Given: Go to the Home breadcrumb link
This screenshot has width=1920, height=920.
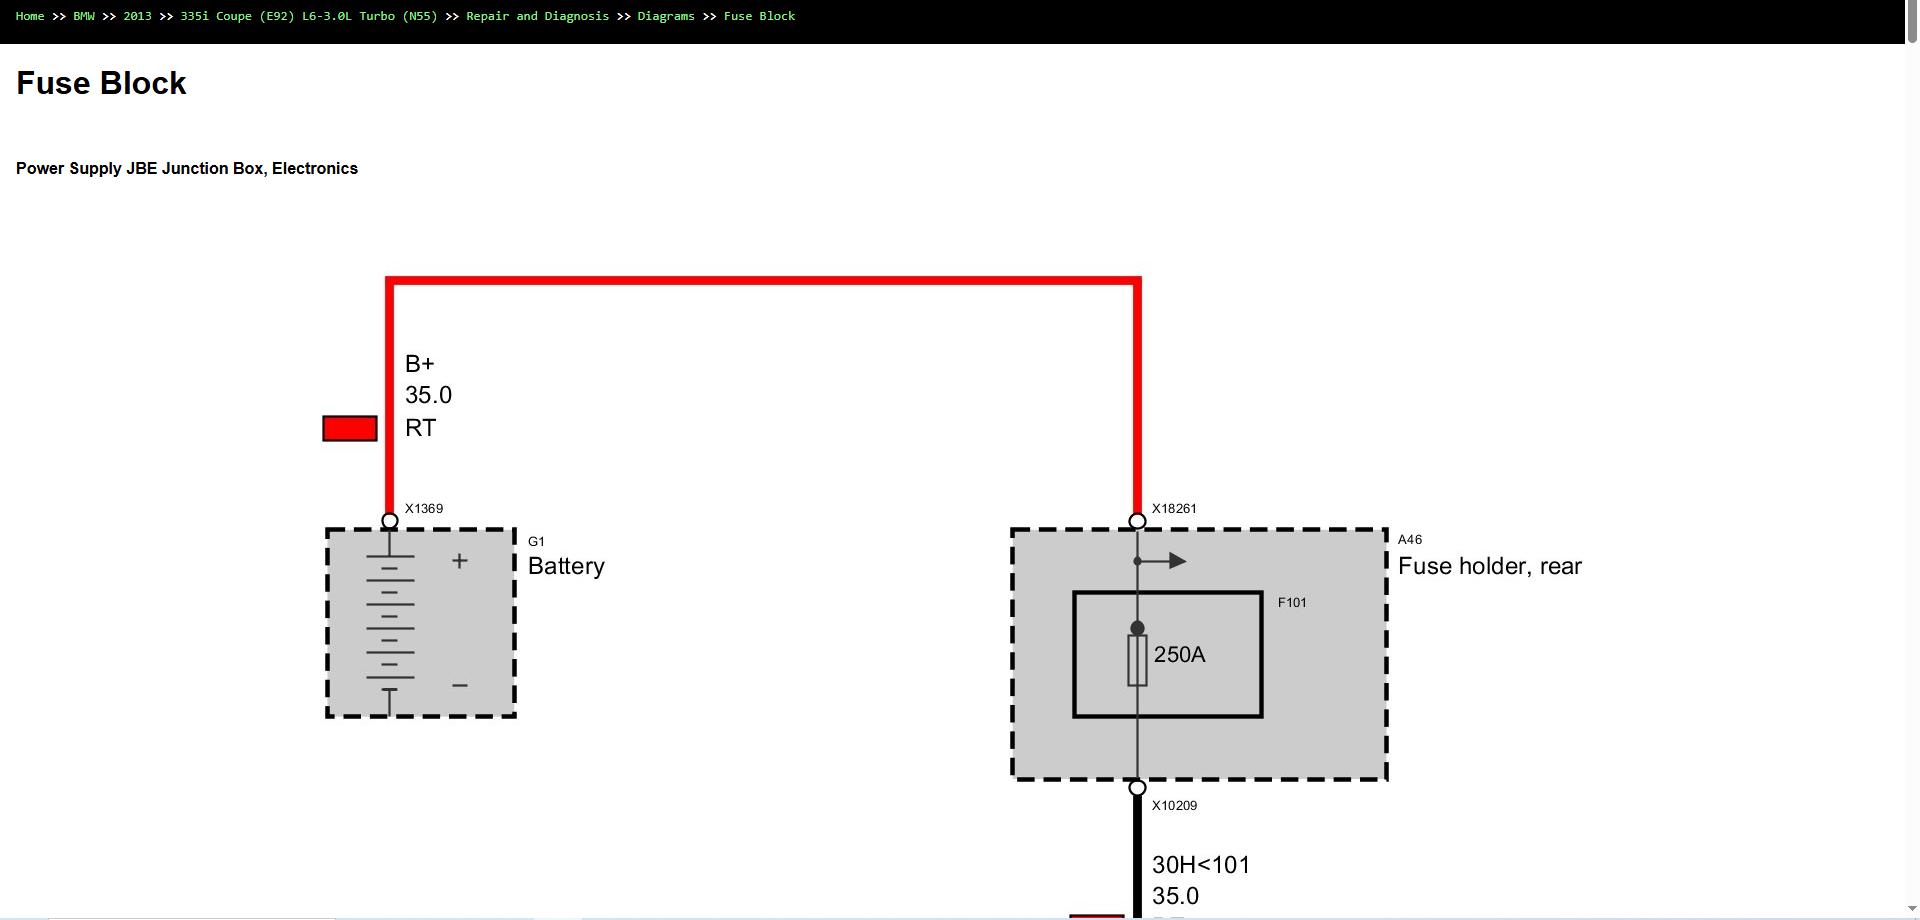Looking at the screenshot, I should 30,16.
